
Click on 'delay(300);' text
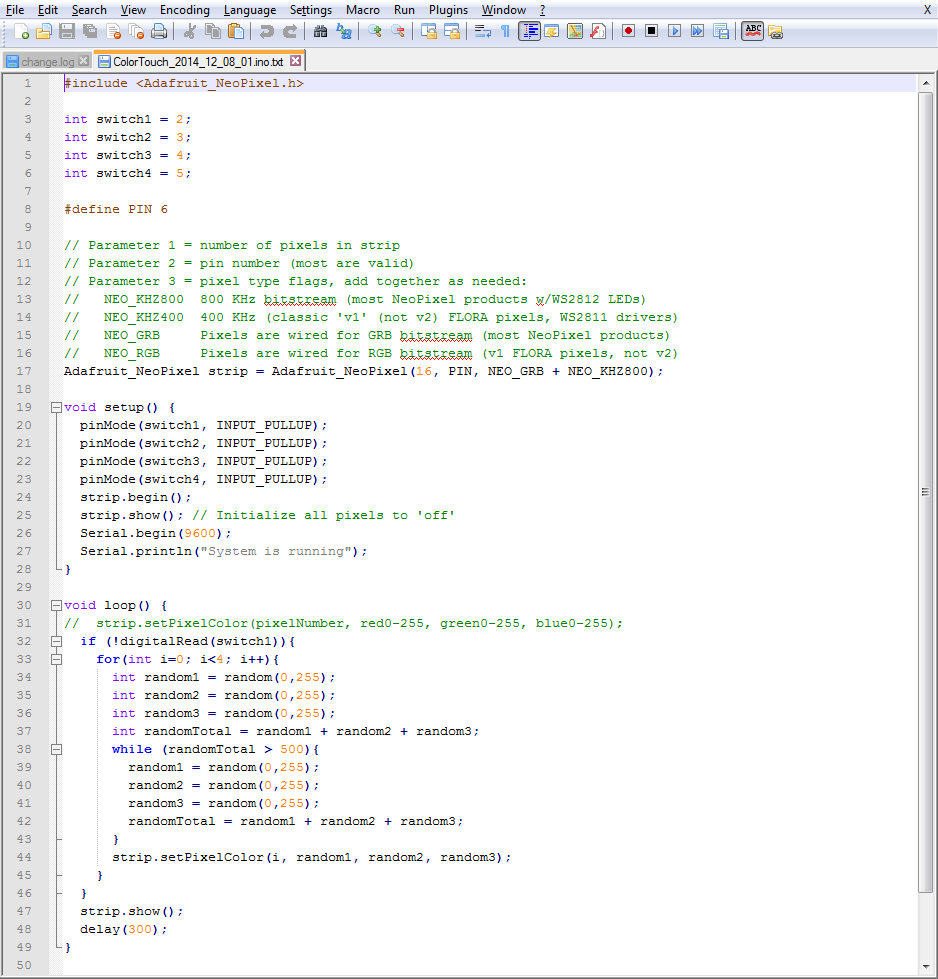123,930
